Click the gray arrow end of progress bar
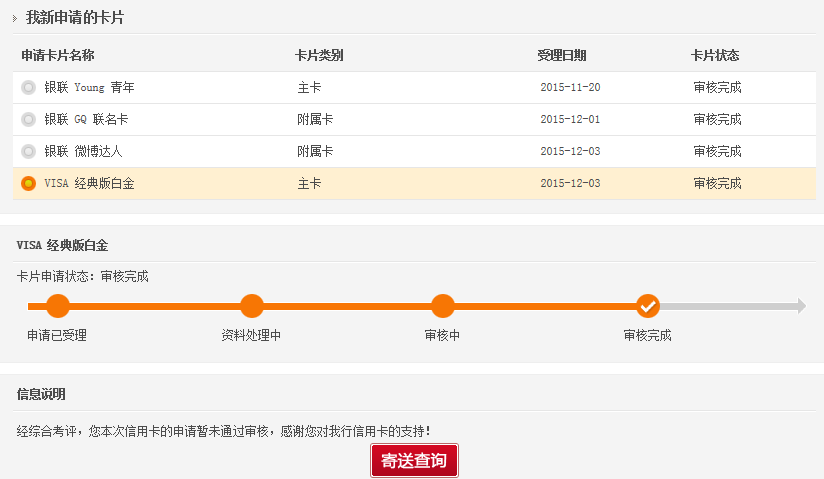 [x=801, y=306]
